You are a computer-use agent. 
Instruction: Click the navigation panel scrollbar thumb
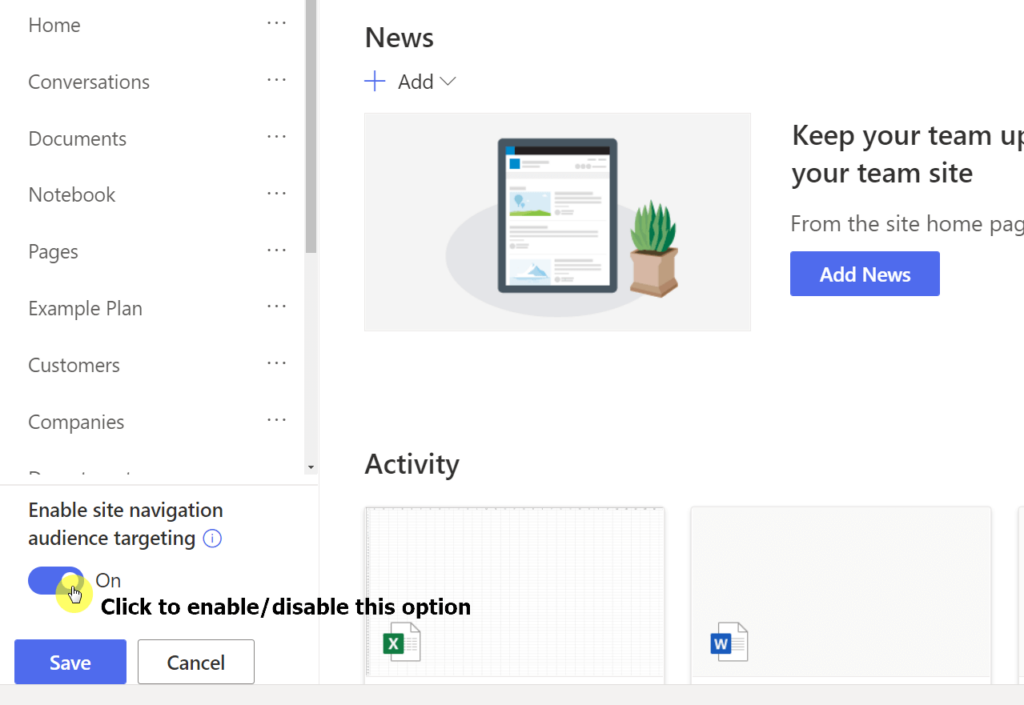pos(311,124)
